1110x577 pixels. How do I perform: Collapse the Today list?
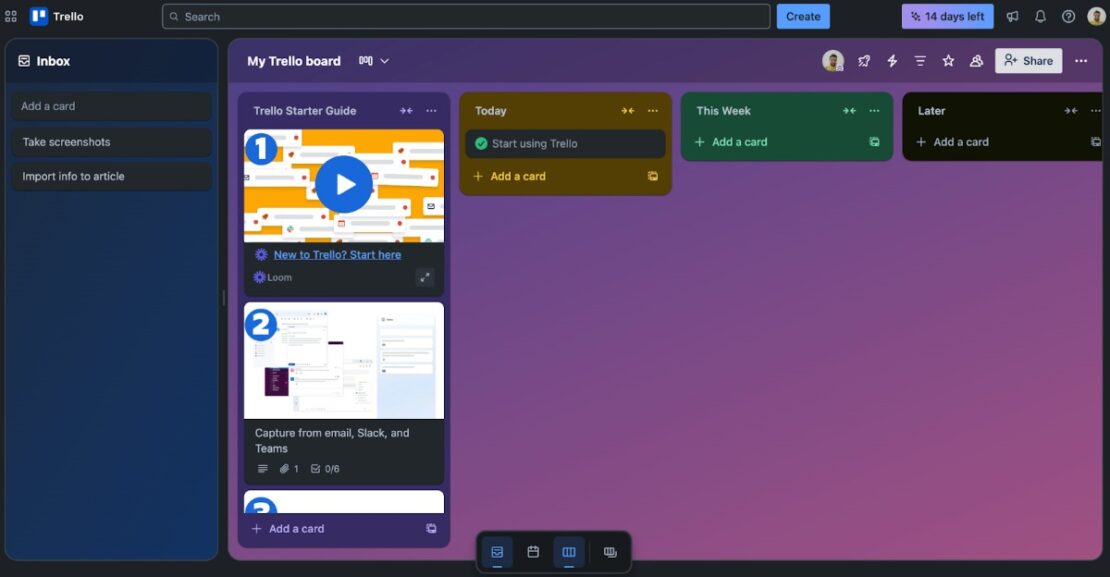(x=627, y=111)
